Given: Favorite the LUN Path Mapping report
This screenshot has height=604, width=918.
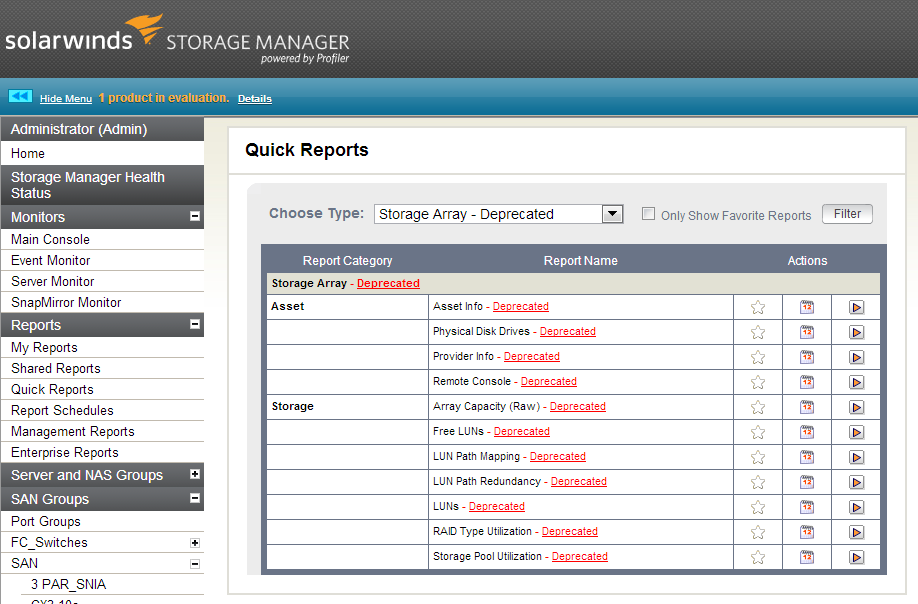Looking at the screenshot, I should [x=758, y=457].
